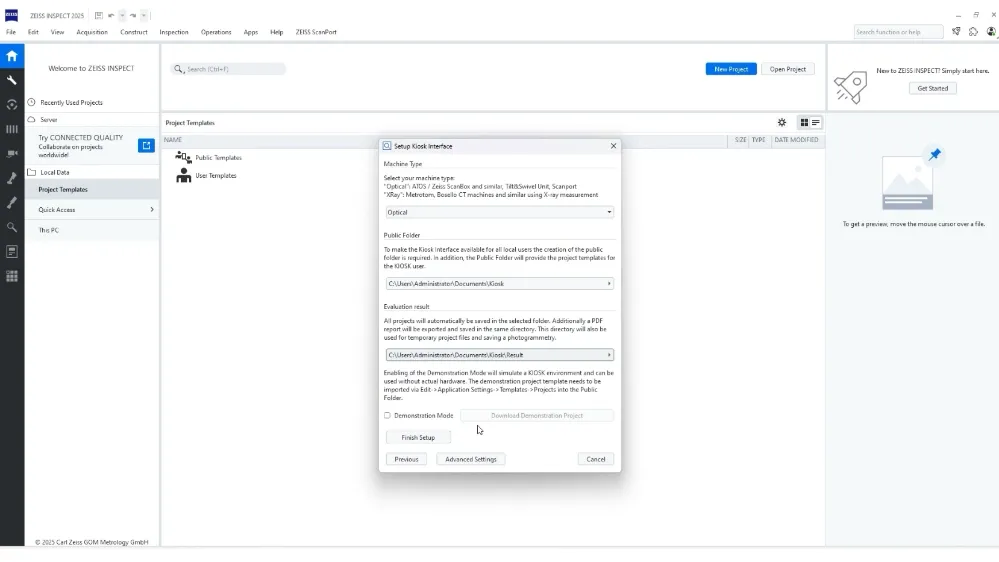Open the Edit menu

[33, 32]
